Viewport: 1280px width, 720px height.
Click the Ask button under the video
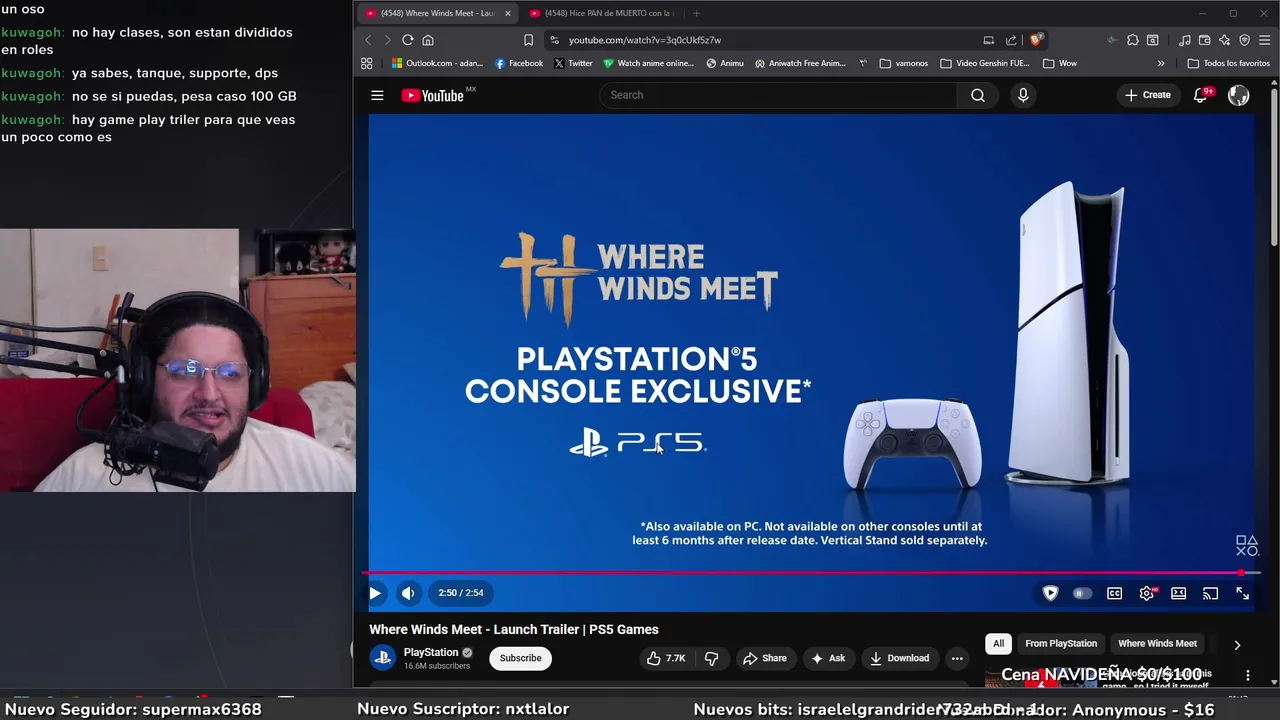tap(828, 658)
